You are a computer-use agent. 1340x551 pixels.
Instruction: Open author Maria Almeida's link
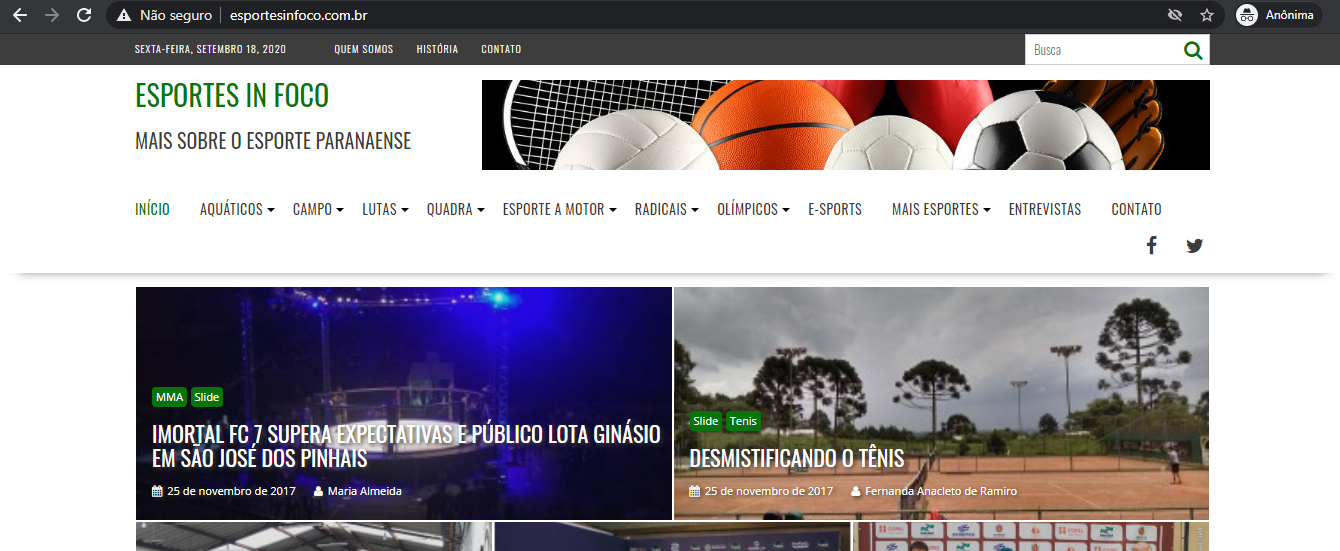point(364,491)
